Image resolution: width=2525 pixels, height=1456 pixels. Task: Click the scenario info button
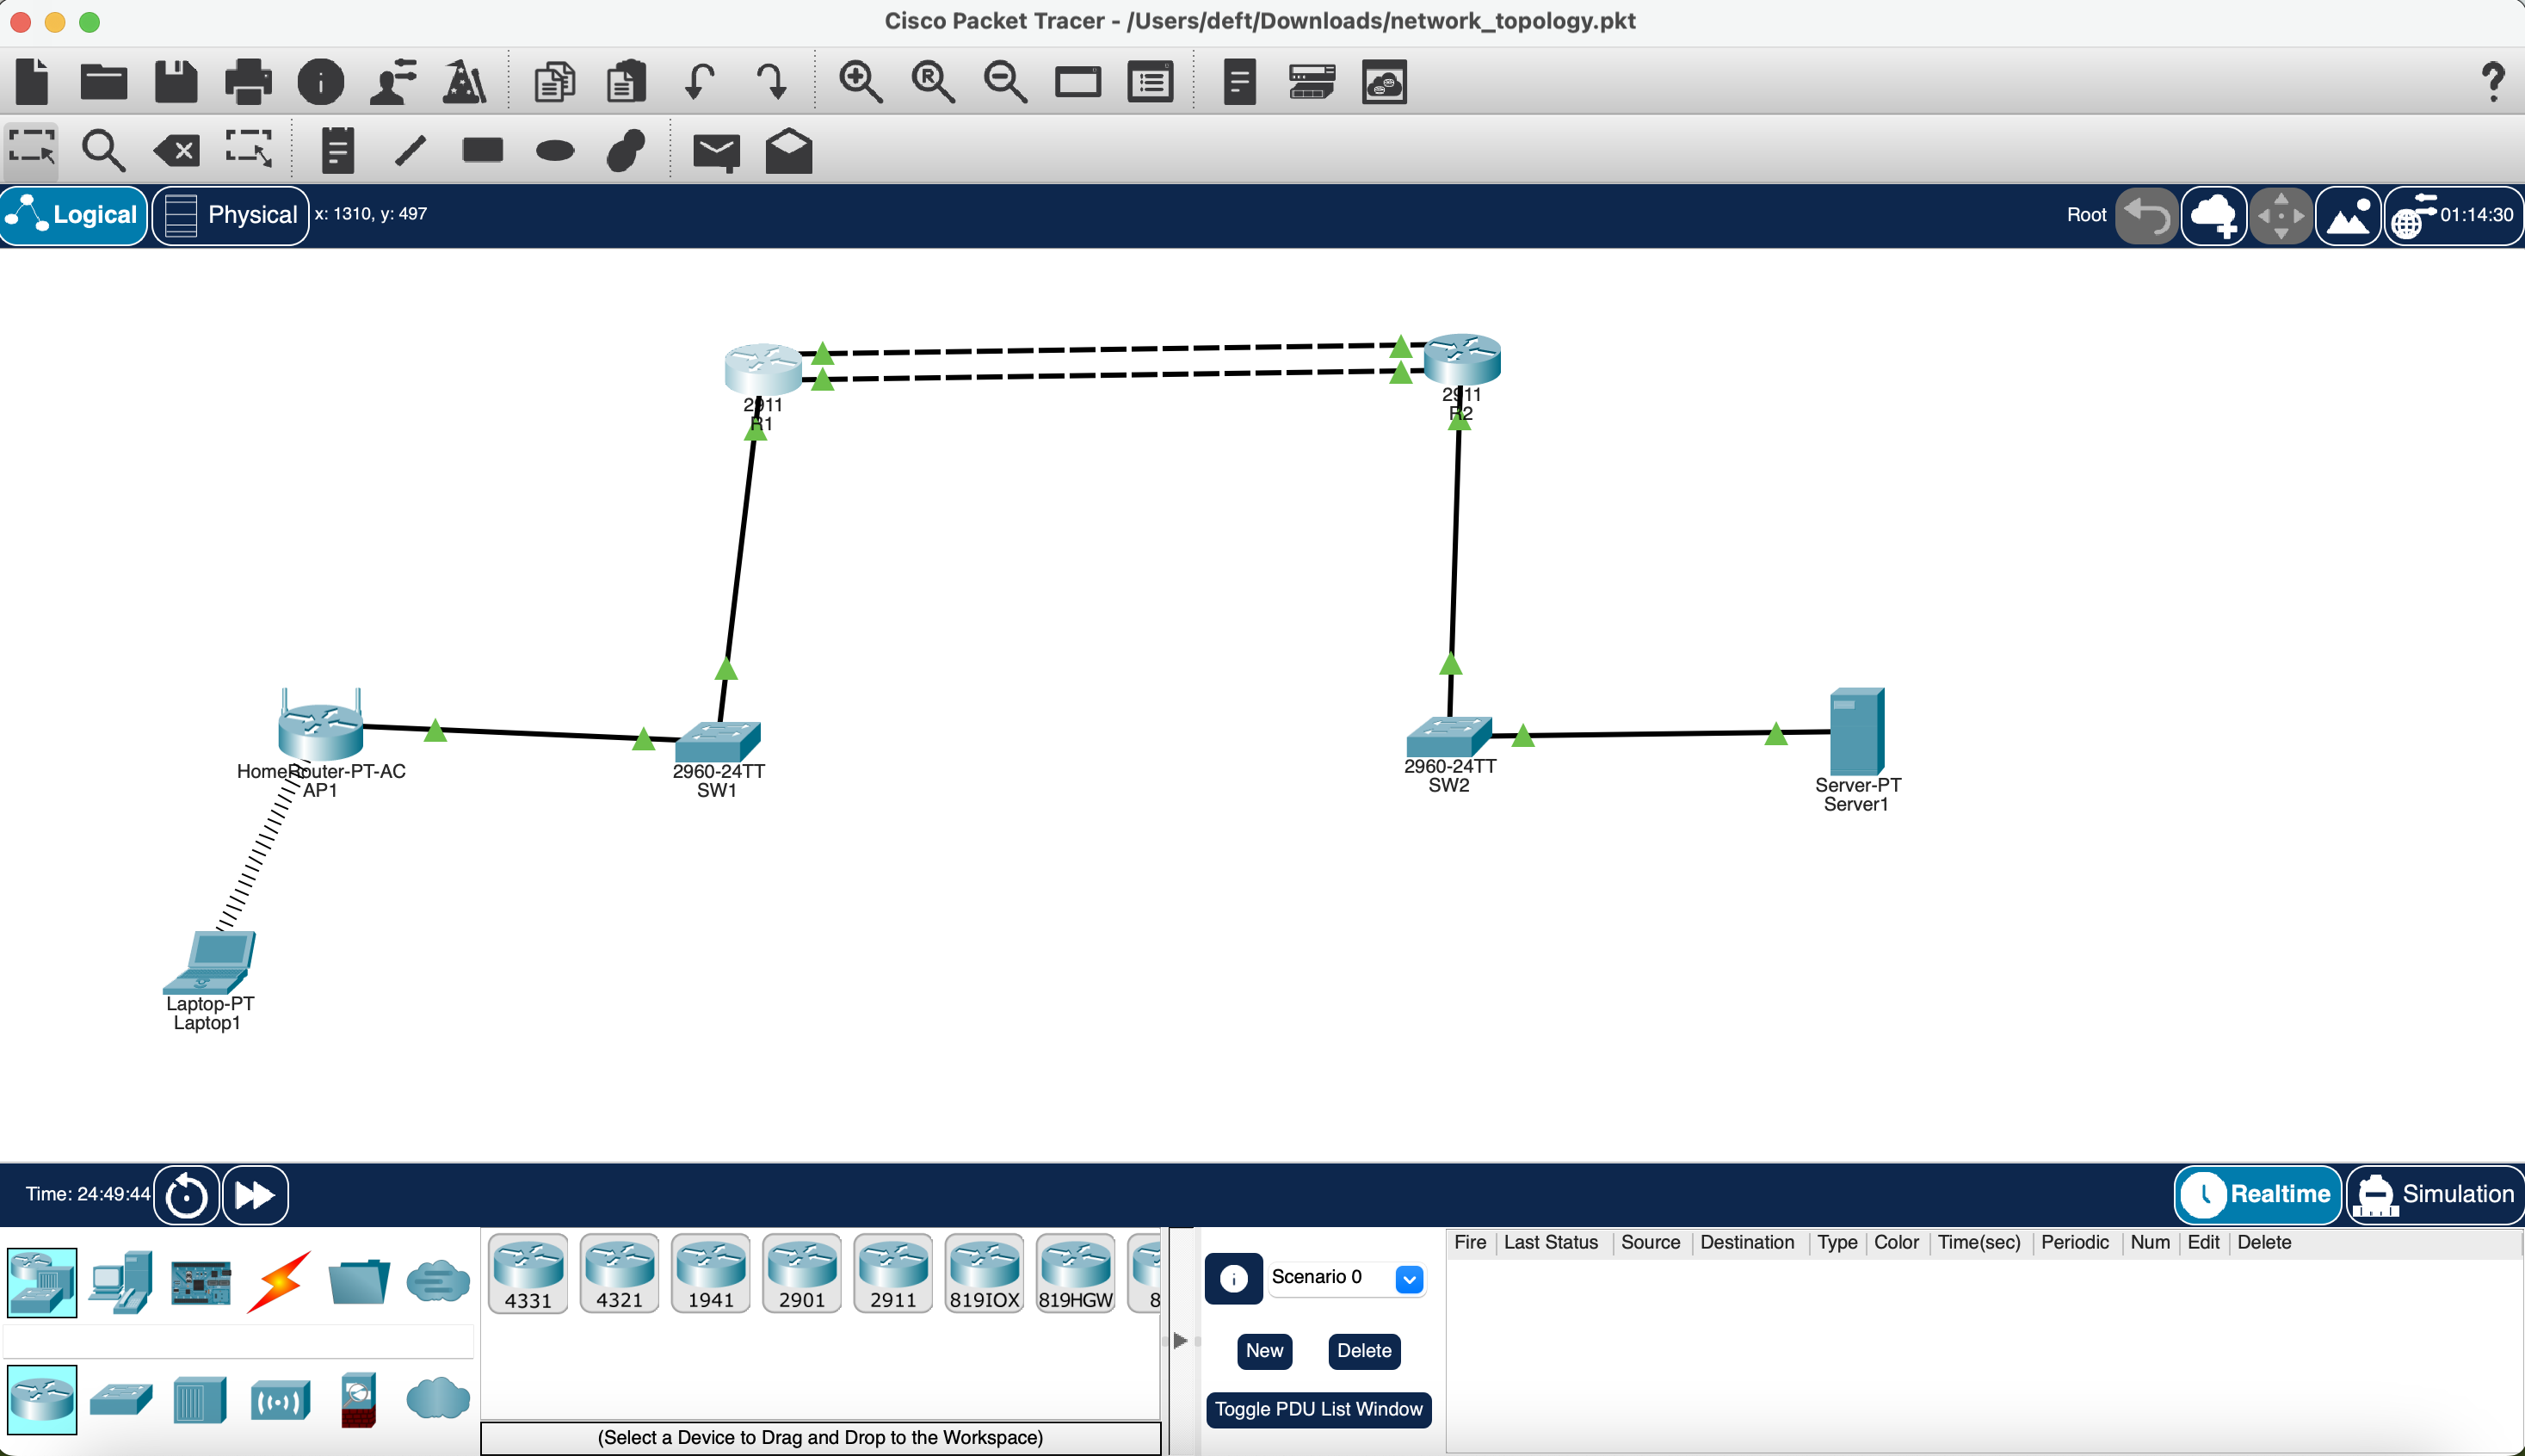tap(1233, 1278)
